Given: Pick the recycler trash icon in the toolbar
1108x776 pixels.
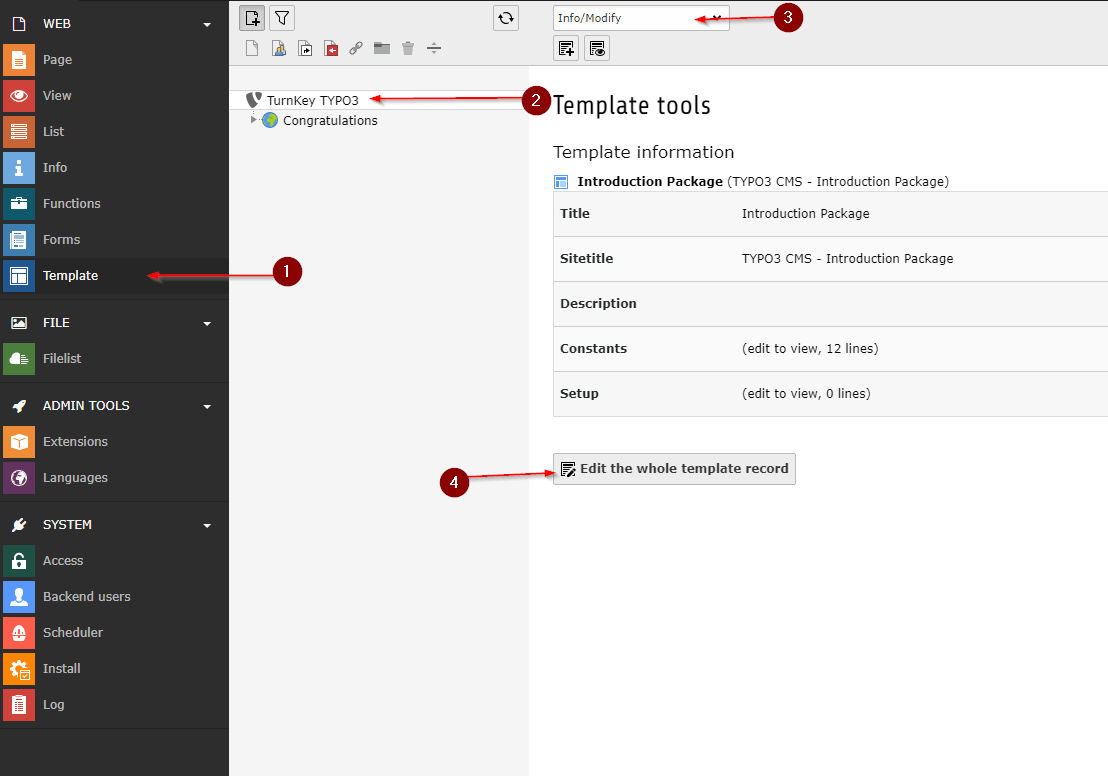Looking at the screenshot, I should point(408,48).
